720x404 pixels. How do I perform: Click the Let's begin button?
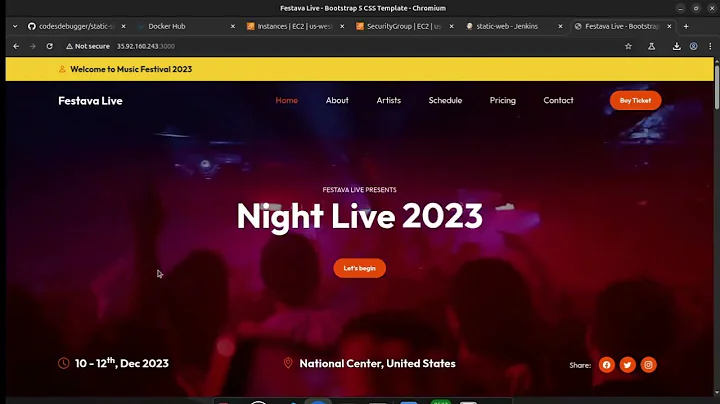click(x=360, y=268)
